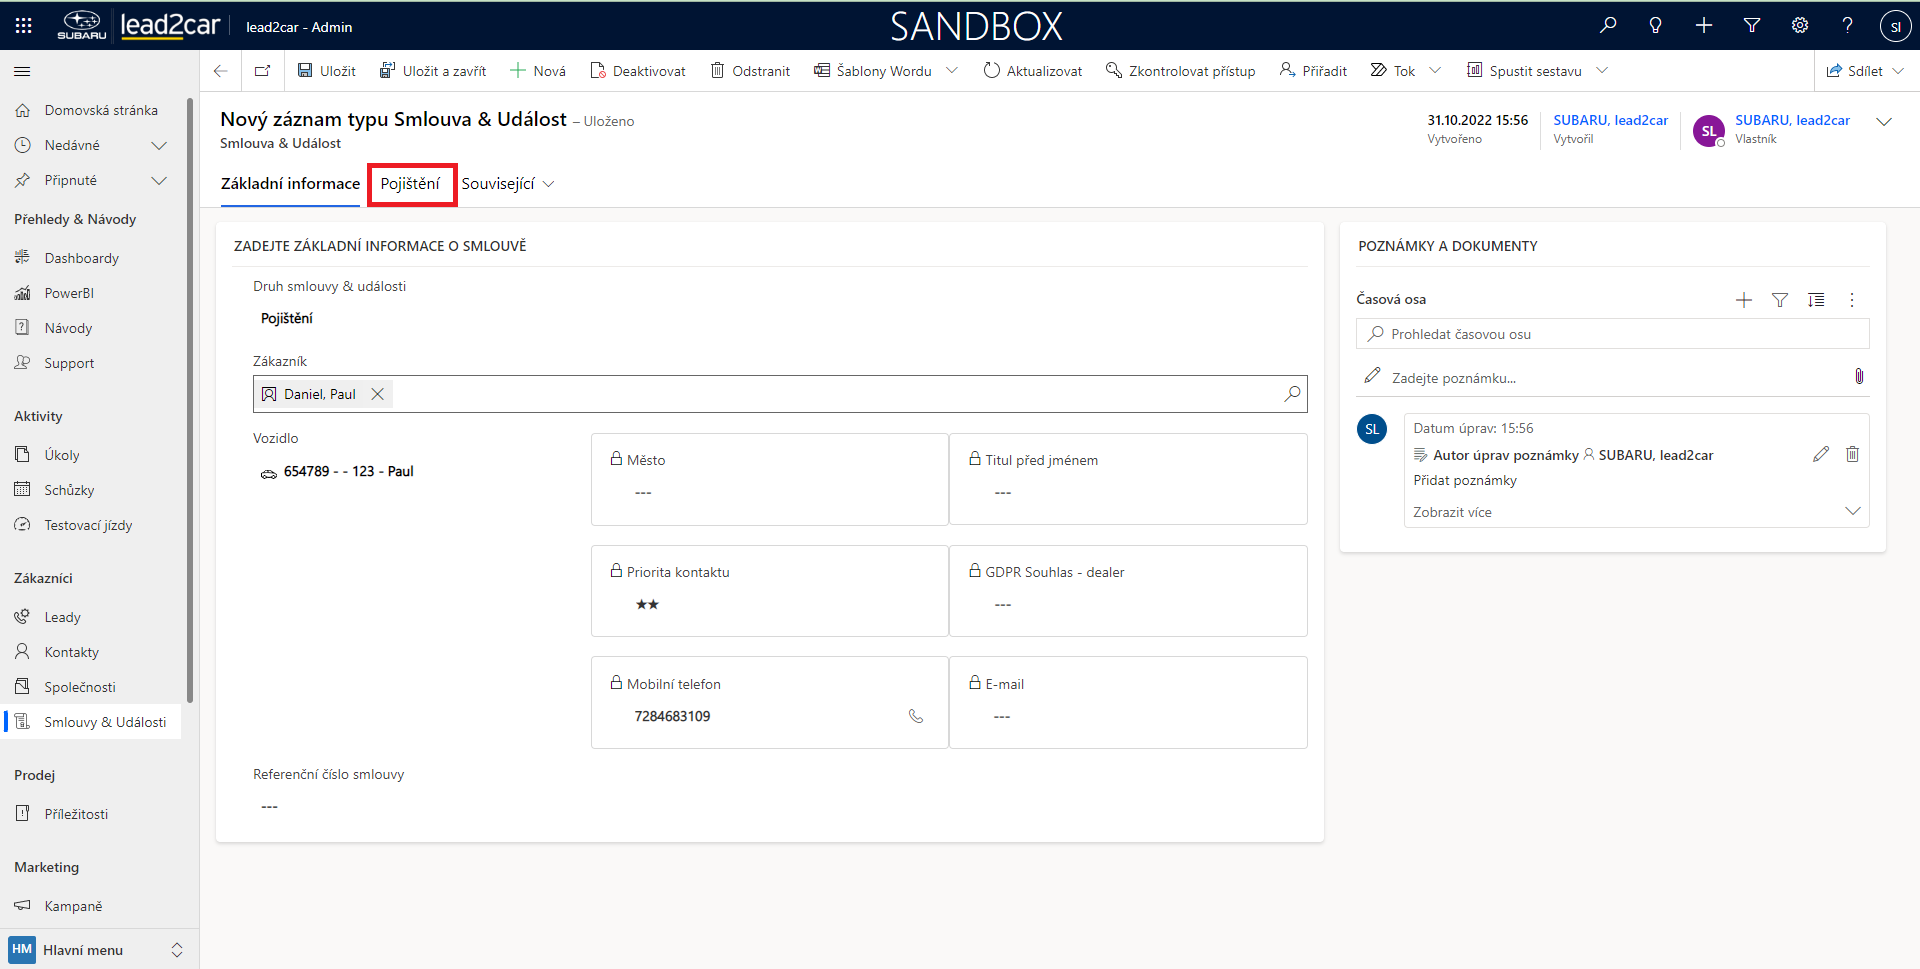Switch to the Pojištění tab
The height and width of the screenshot is (969, 1920).
point(410,184)
